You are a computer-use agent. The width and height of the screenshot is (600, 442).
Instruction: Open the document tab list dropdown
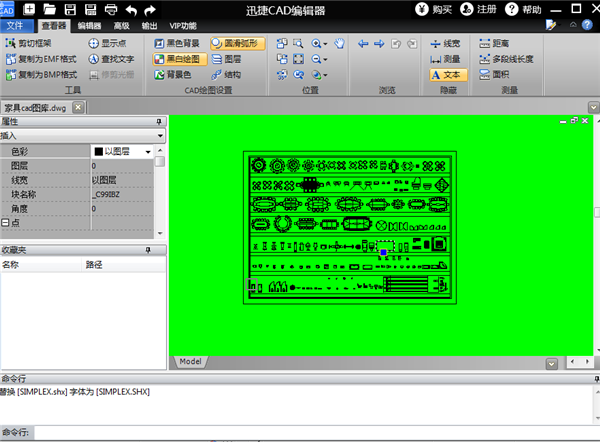pyautogui.click(x=593, y=108)
